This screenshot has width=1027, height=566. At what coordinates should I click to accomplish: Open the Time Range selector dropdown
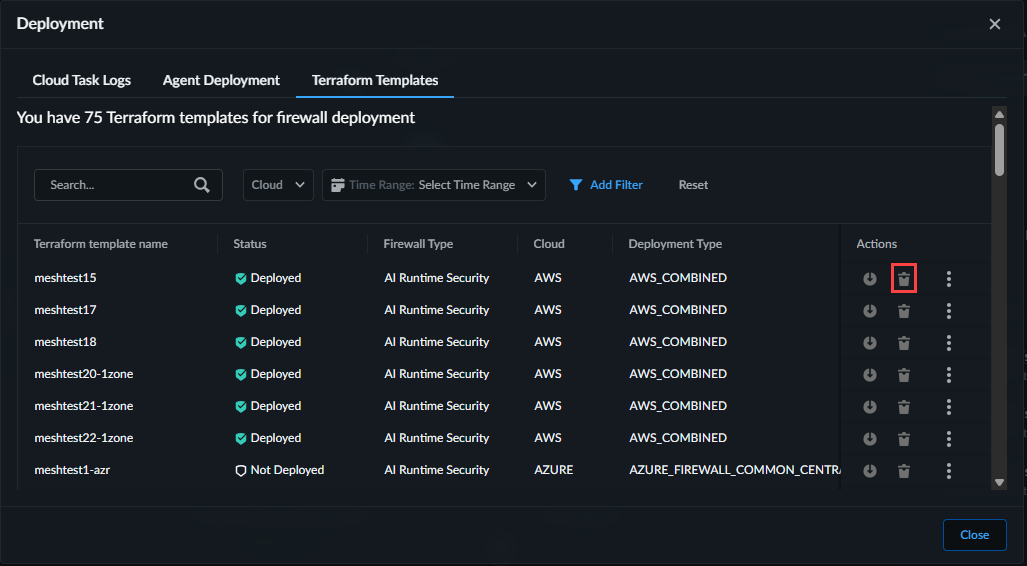[433, 185]
